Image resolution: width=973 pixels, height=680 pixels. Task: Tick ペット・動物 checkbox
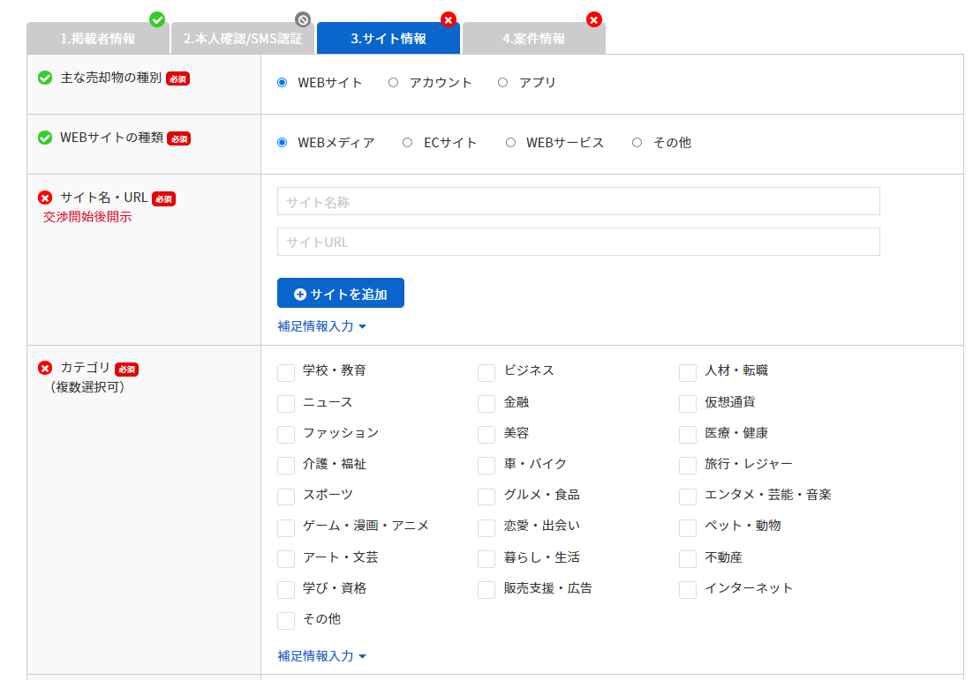688,528
